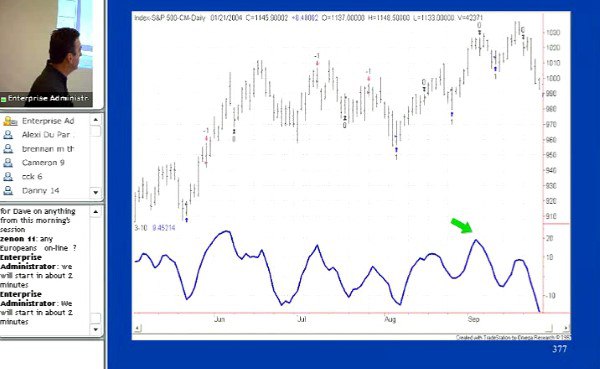Click the green status indicator on video
The height and width of the screenshot is (369, 600).
coord(3,99)
